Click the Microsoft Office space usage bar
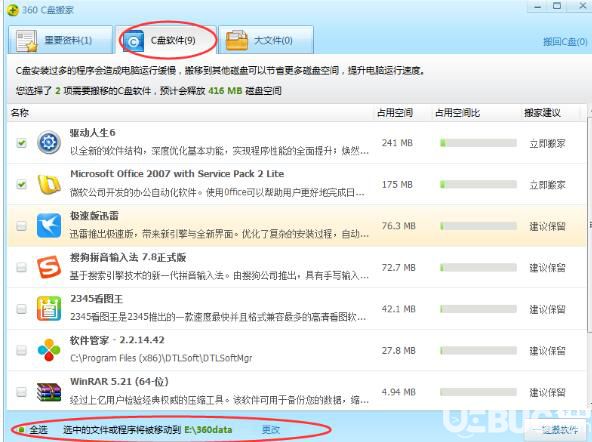The width and height of the screenshot is (592, 442). [478, 185]
